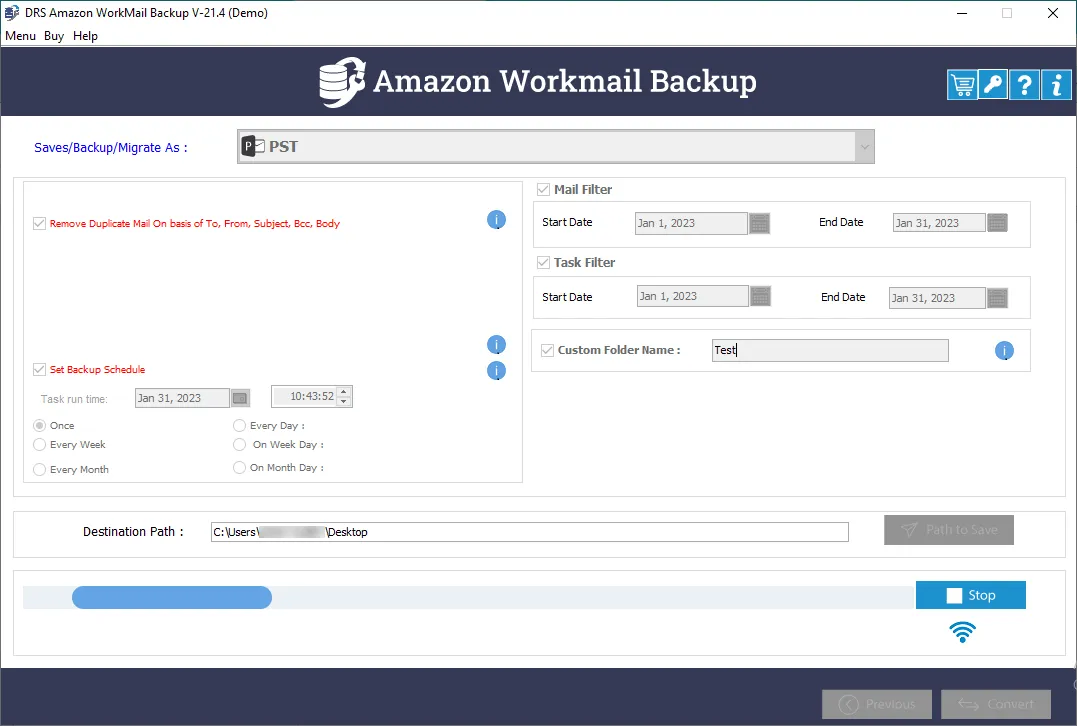Select the On Week Day radio button
This screenshot has height=726, width=1077.
(239, 445)
